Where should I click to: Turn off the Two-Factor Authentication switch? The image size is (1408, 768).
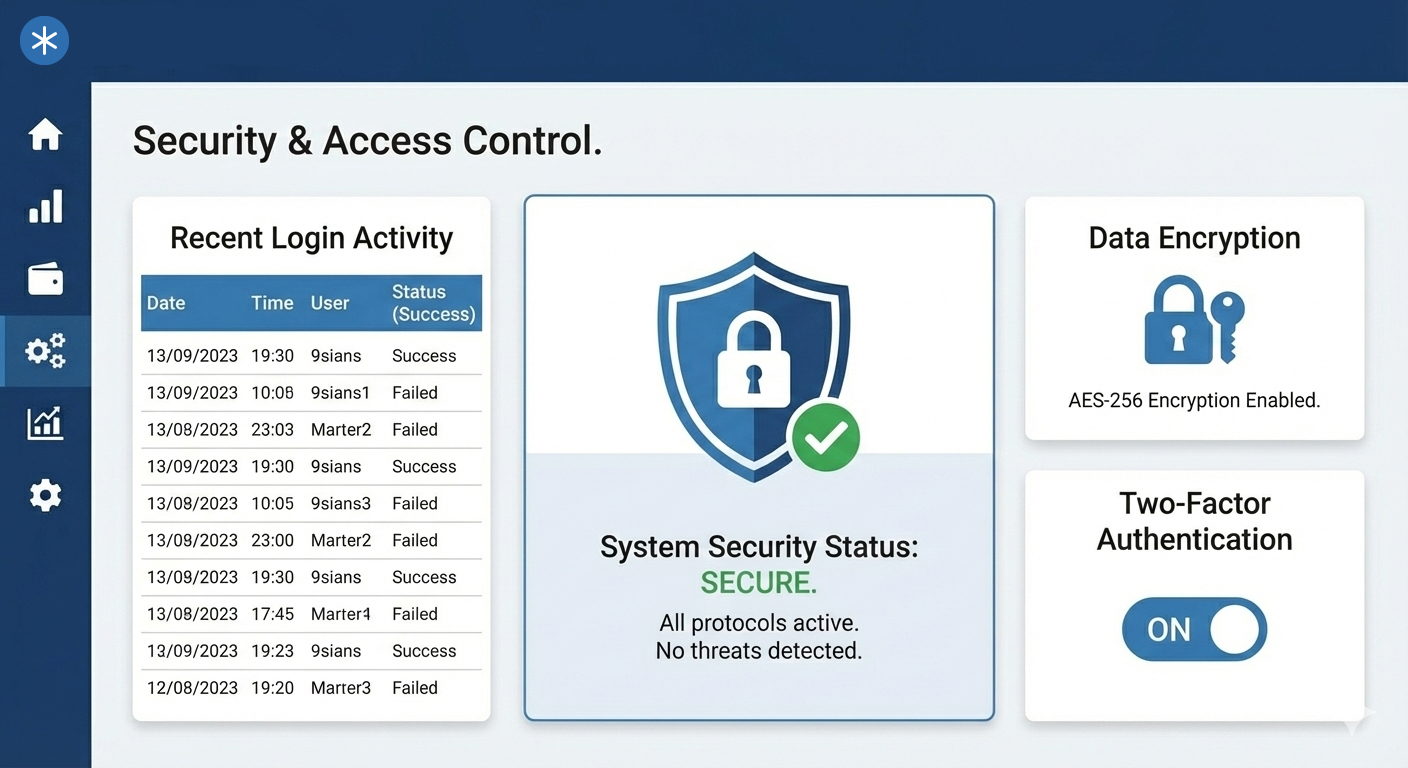pyautogui.click(x=1194, y=629)
